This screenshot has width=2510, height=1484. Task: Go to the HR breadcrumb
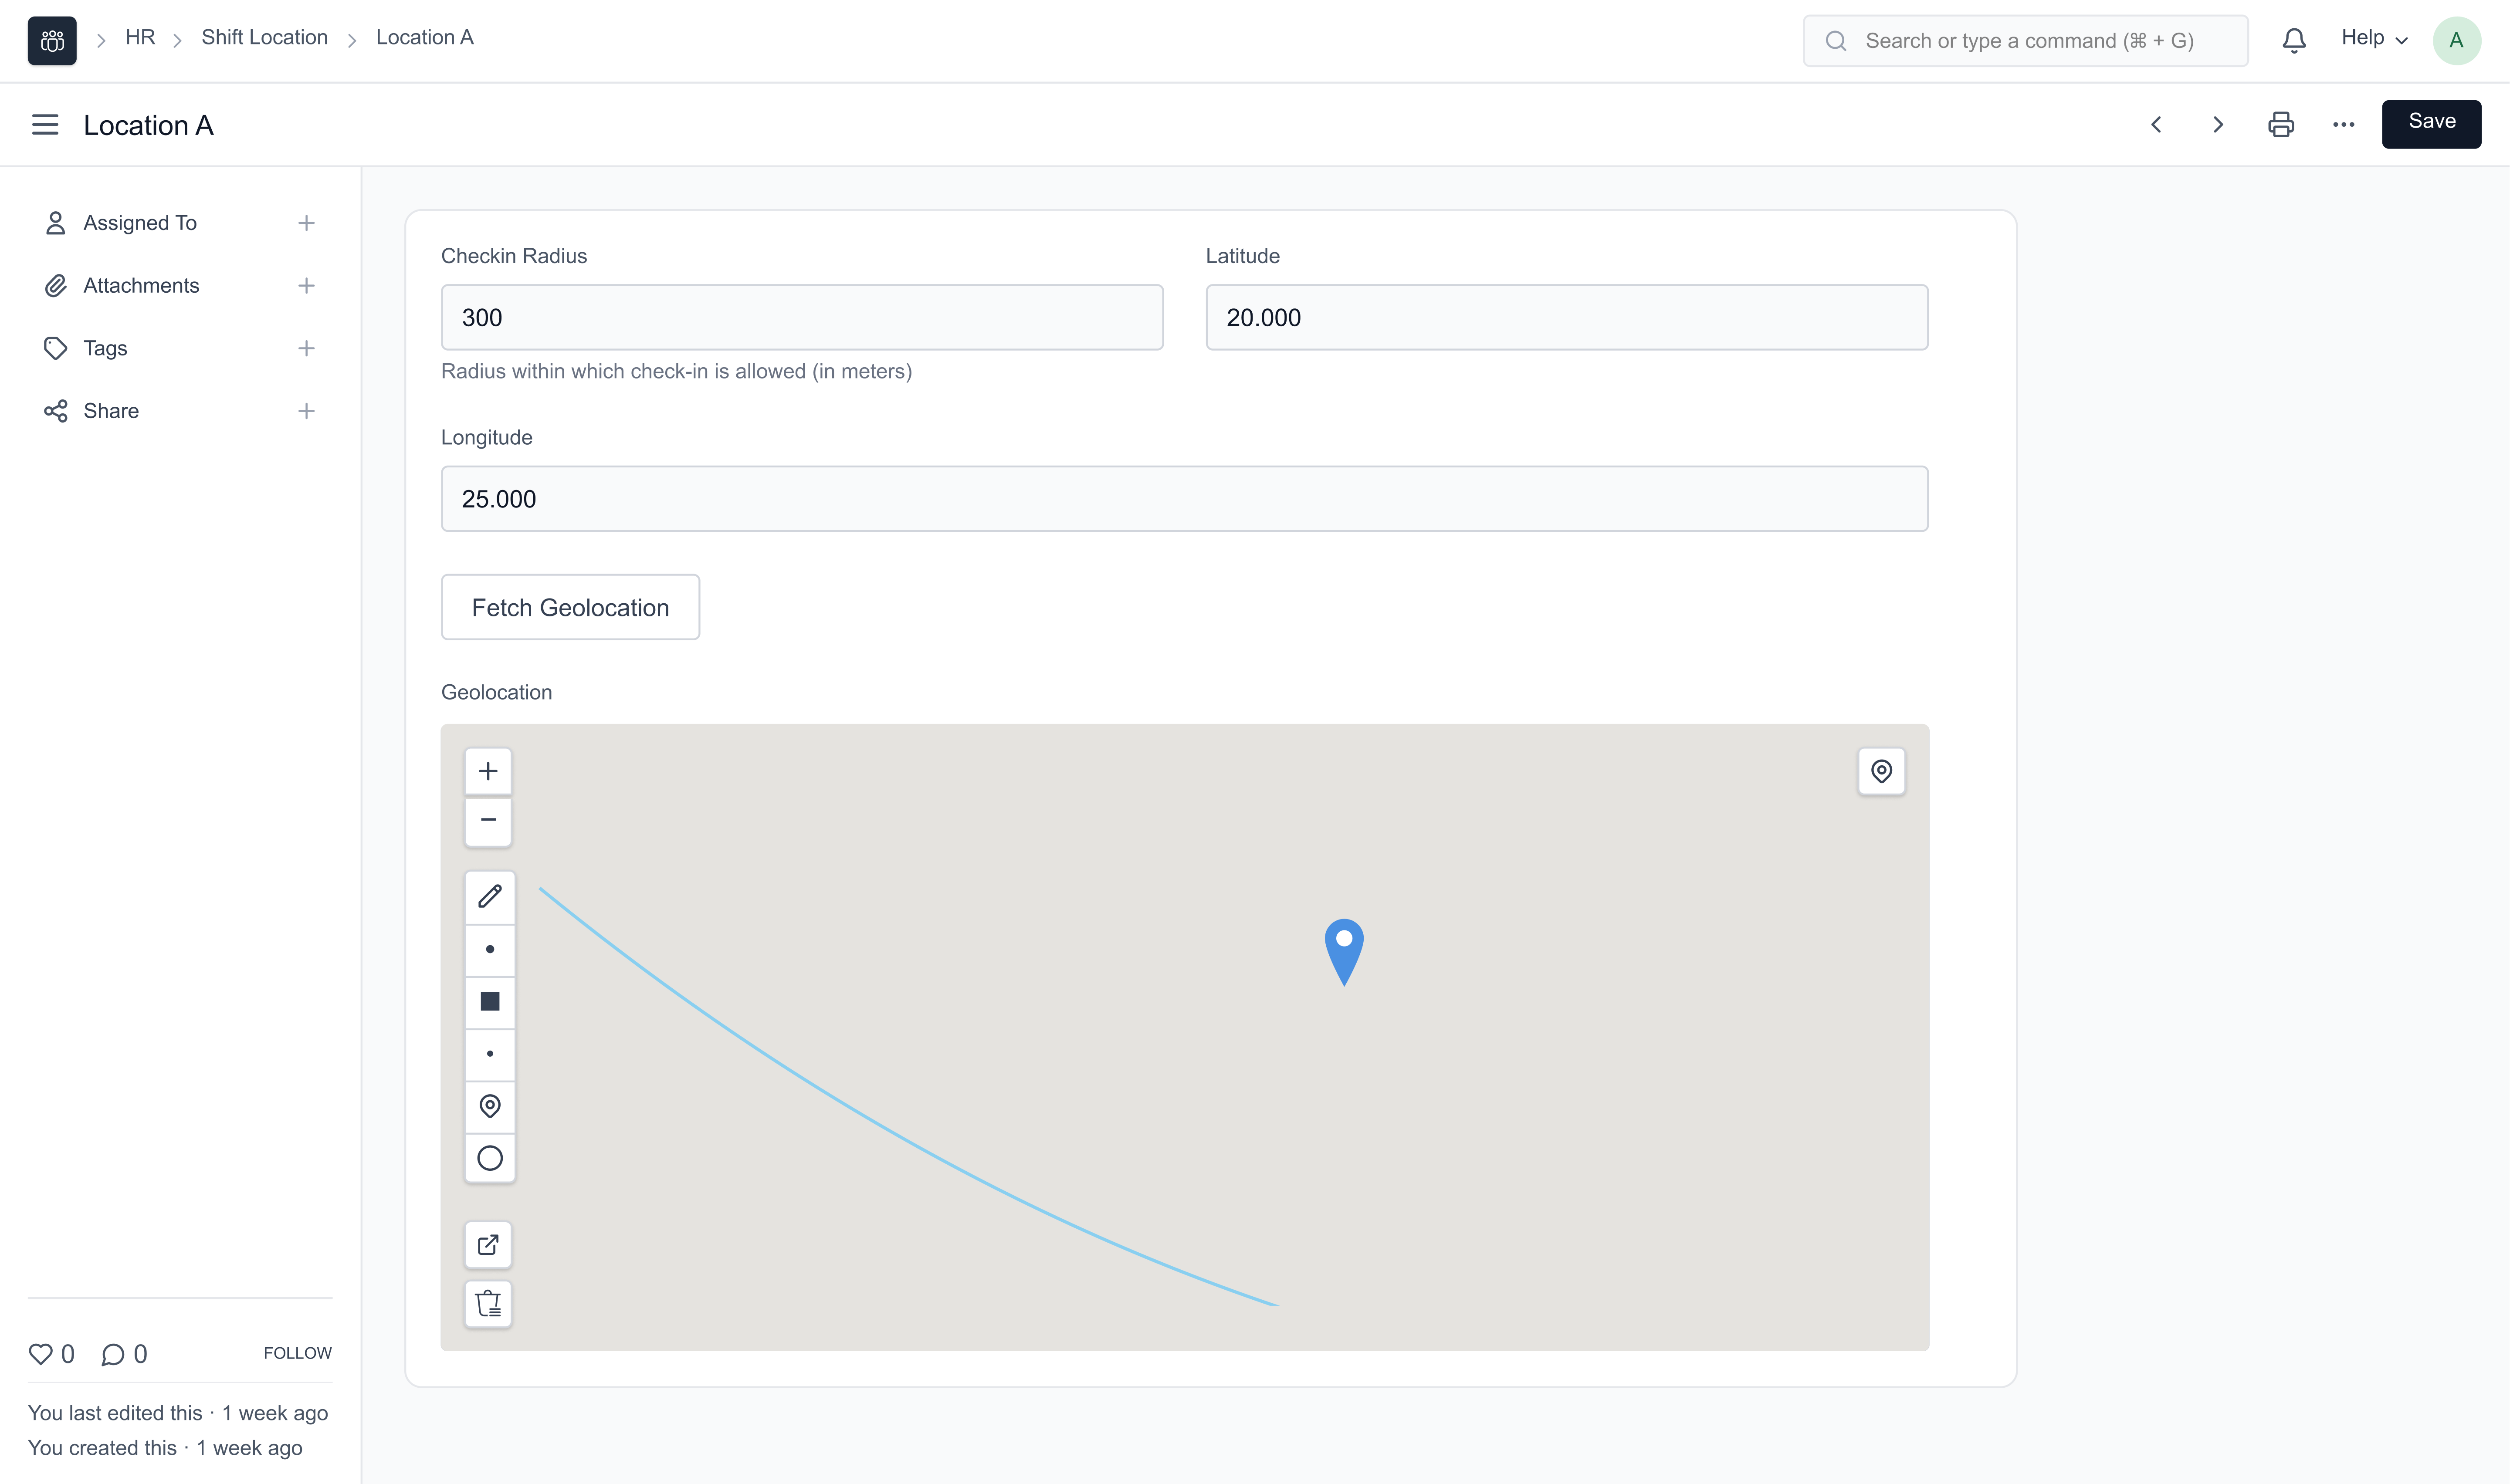(x=140, y=38)
